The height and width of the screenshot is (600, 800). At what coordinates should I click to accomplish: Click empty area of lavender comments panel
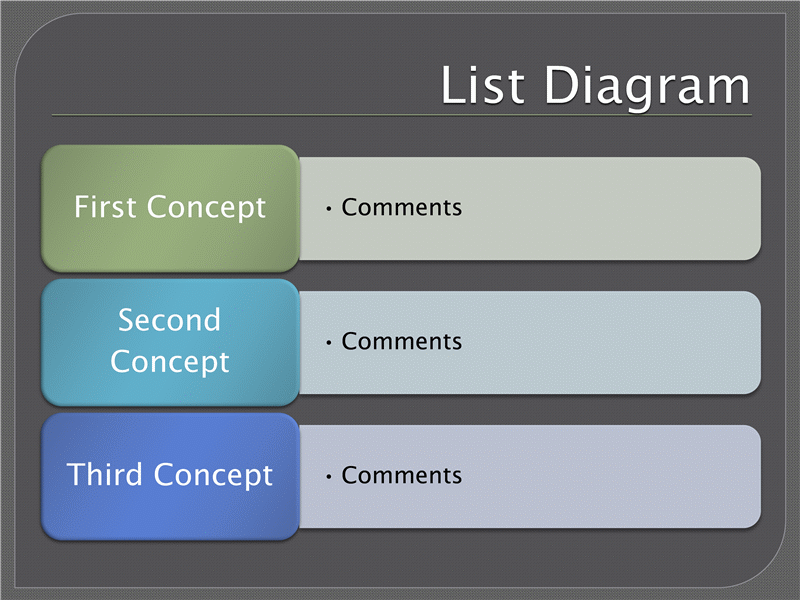pyautogui.click(x=612, y=477)
